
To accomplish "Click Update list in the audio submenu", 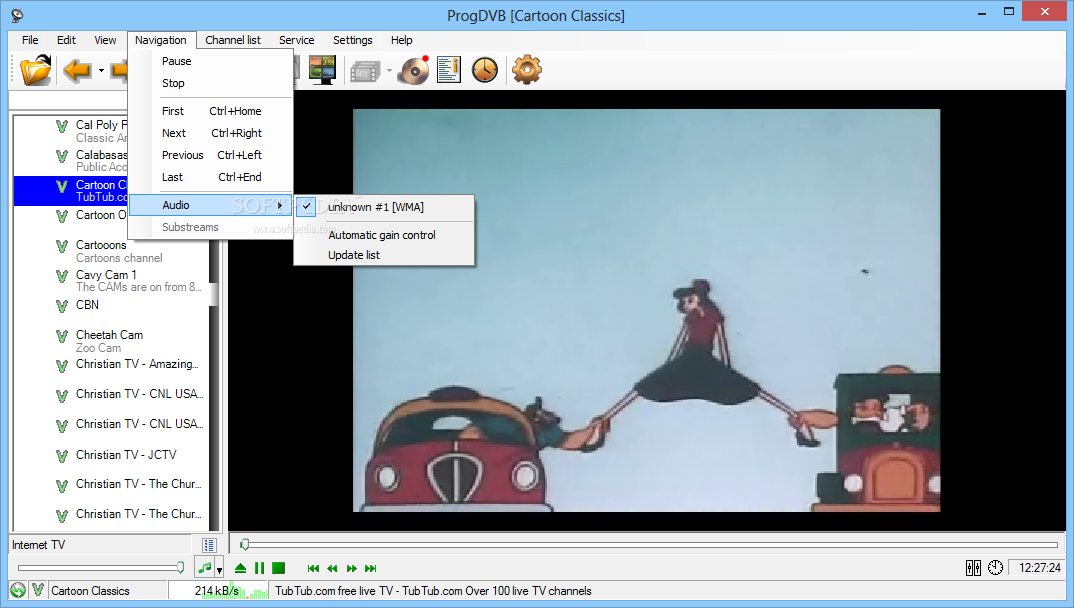I will [354, 255].
